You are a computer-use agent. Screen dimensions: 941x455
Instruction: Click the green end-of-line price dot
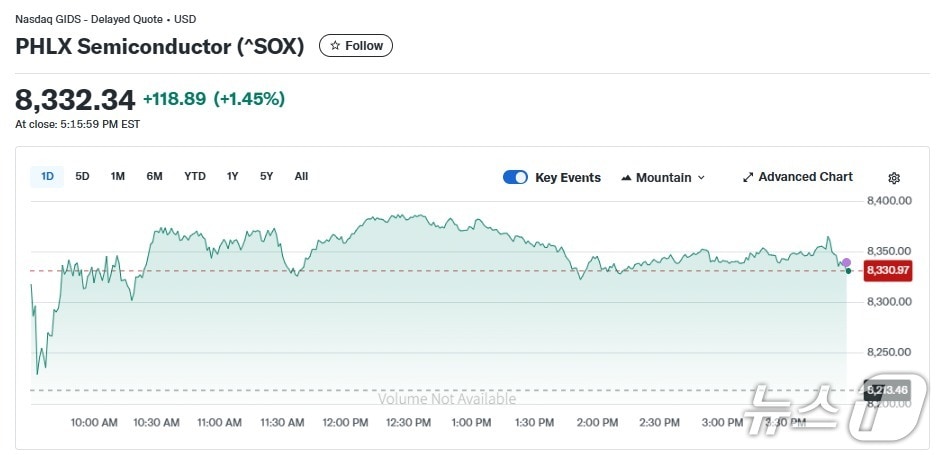[x=848, y=271]
